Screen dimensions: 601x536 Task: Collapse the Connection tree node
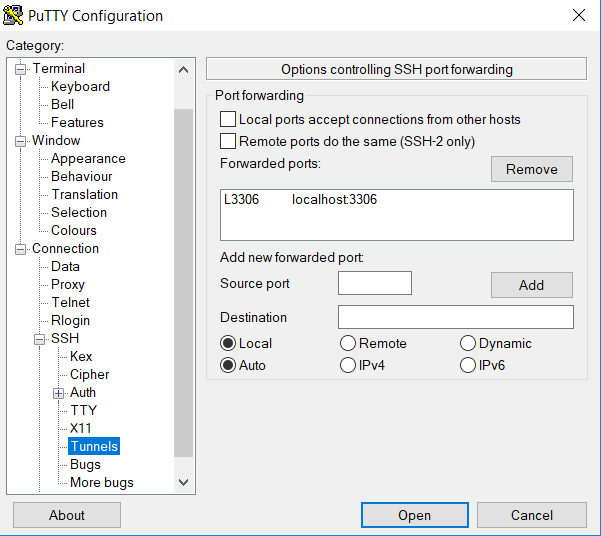click(20, 250)
